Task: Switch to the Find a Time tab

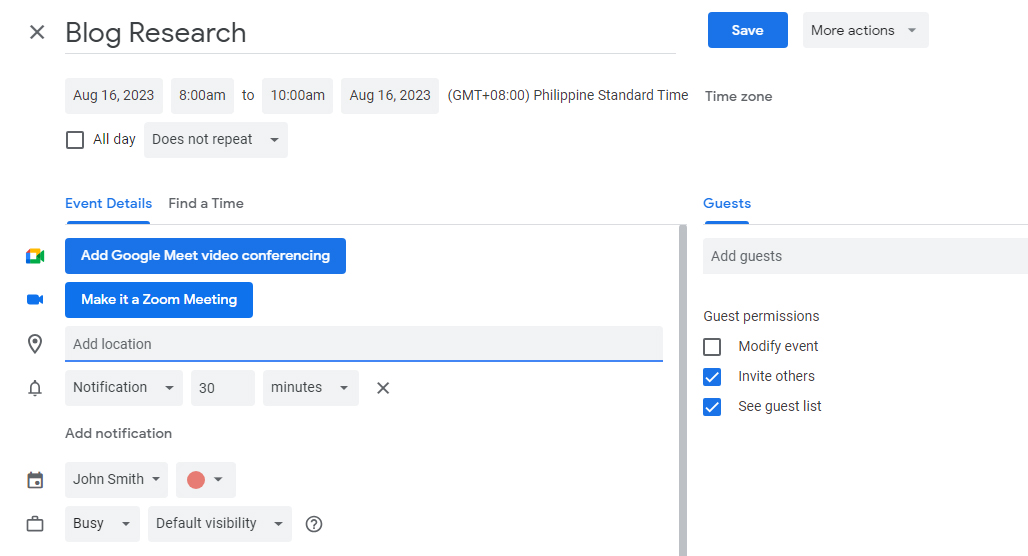Action: [x=206, y=203]
